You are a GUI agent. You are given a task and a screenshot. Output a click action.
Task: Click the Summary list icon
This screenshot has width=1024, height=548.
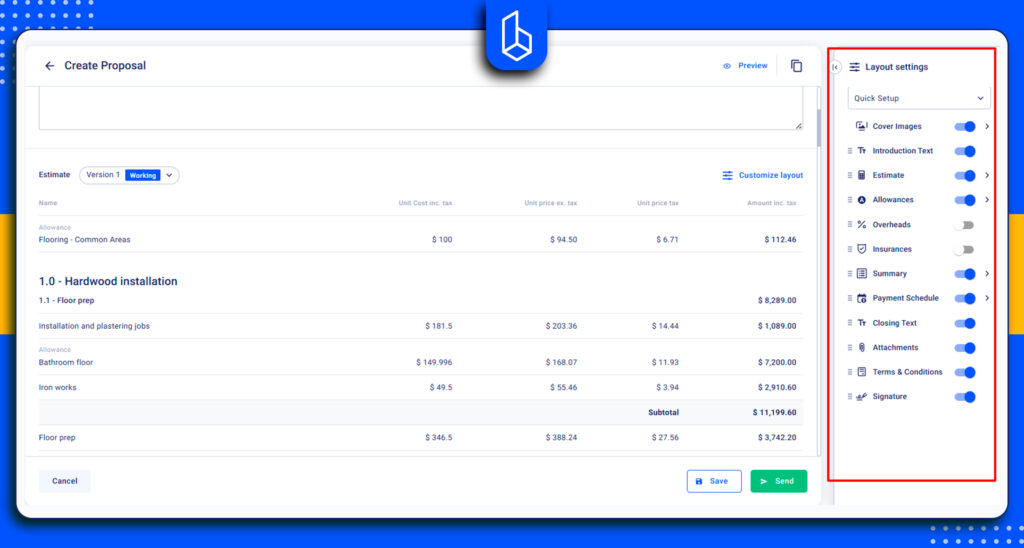coord(861,274)
